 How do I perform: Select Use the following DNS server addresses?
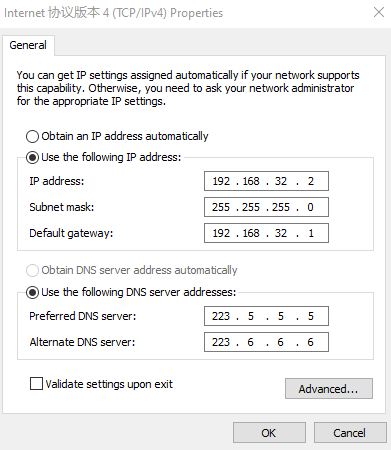click(32, 293)
